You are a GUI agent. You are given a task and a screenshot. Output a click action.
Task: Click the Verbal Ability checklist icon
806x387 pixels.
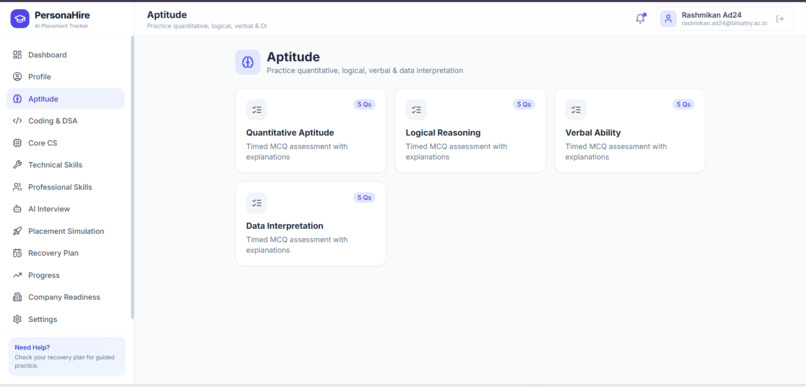click(576, 109)
